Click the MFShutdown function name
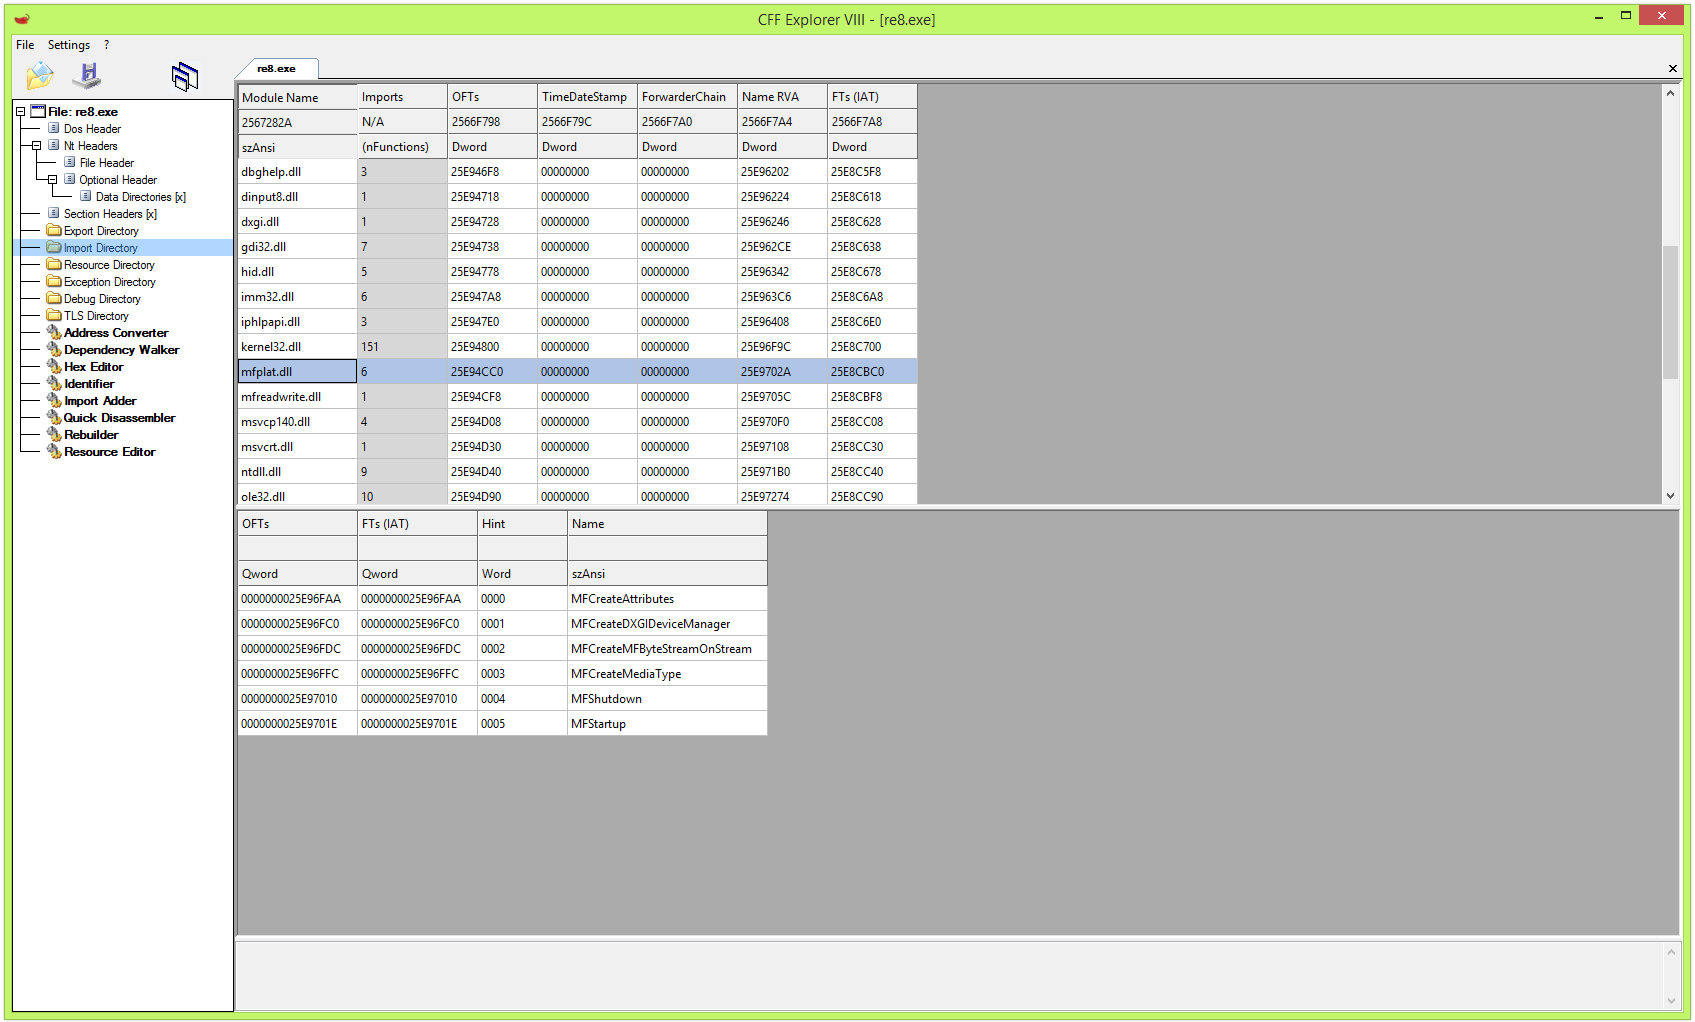This screenshot has width=1695, height=1022. tap(606, 699)
